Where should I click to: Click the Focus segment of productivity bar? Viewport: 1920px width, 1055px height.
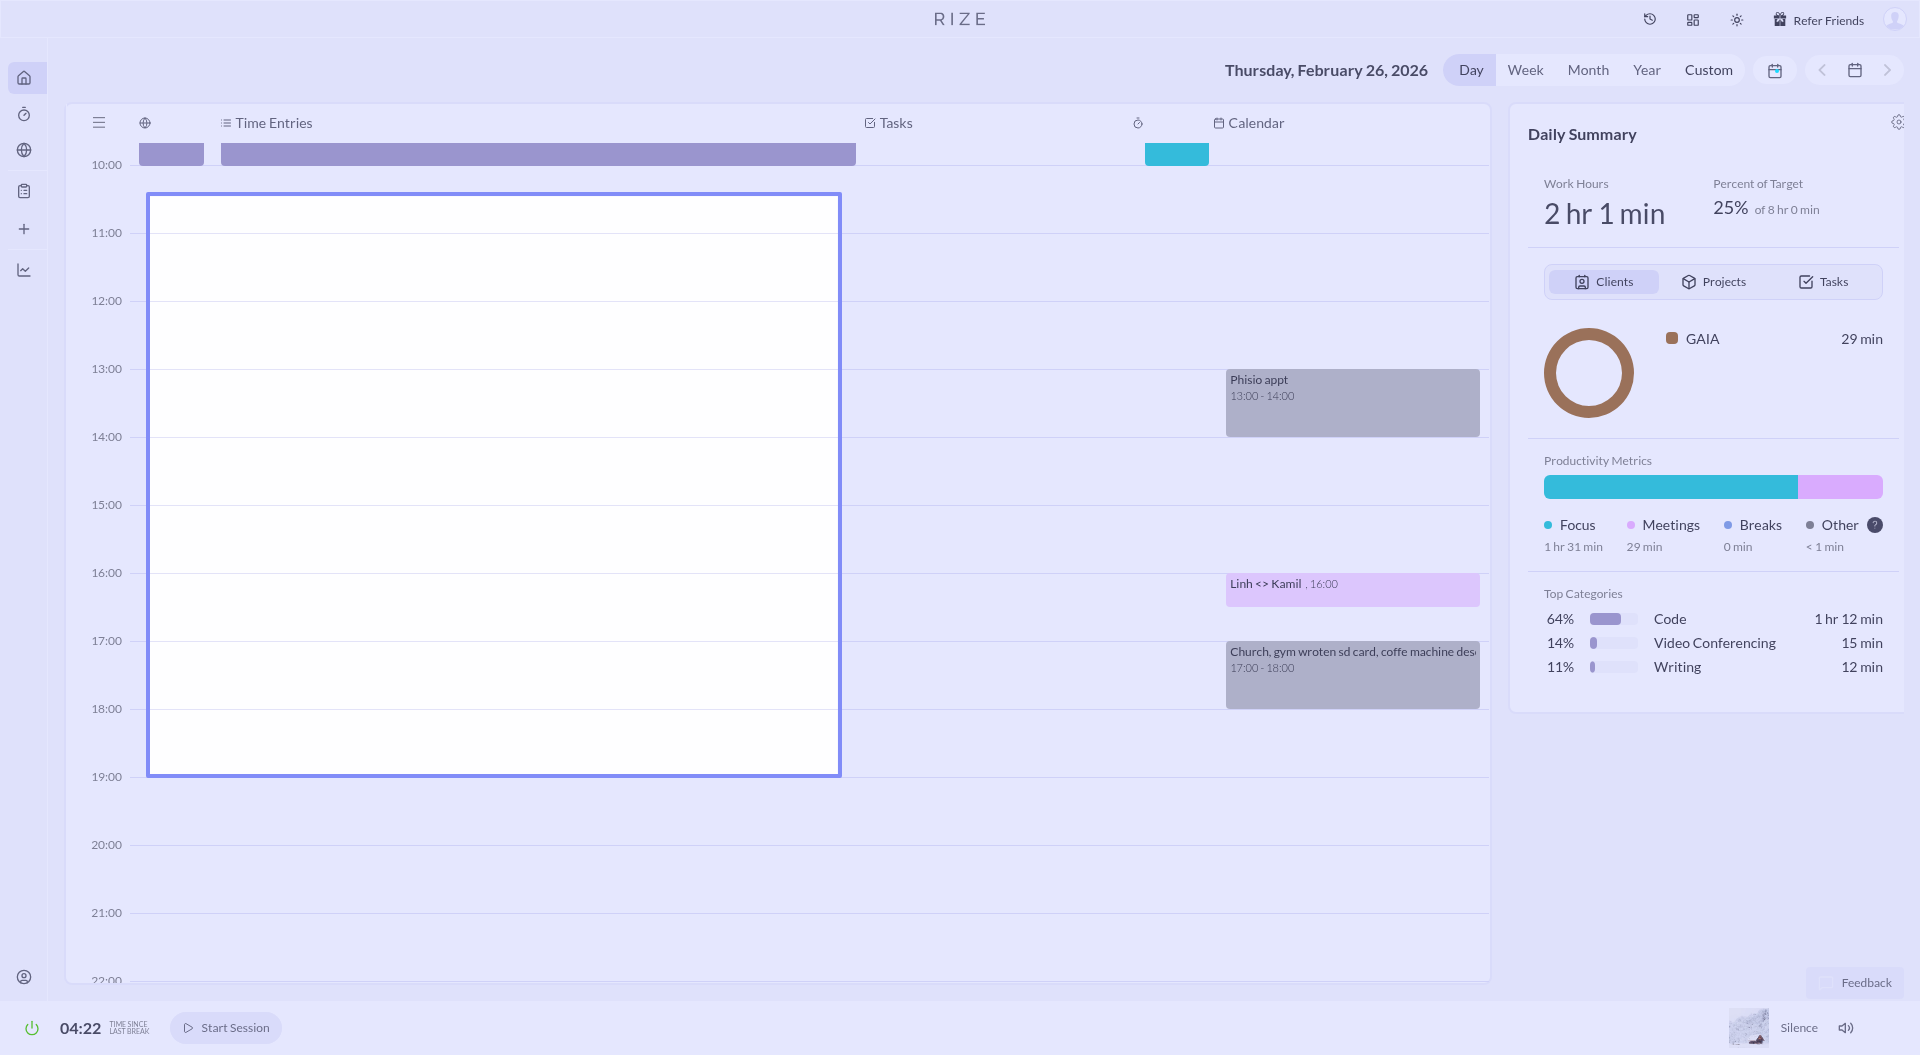[1670, 487]
